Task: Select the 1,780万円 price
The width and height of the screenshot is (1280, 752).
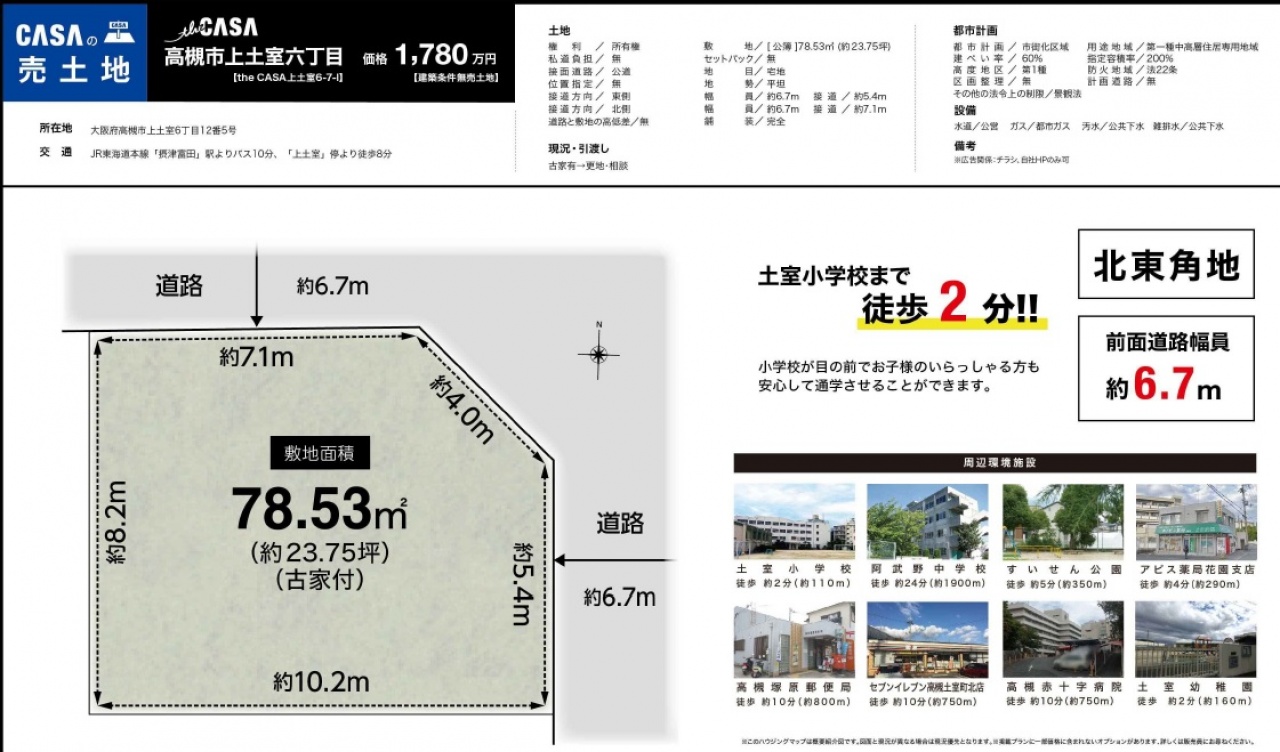Action: coord(447,56)
